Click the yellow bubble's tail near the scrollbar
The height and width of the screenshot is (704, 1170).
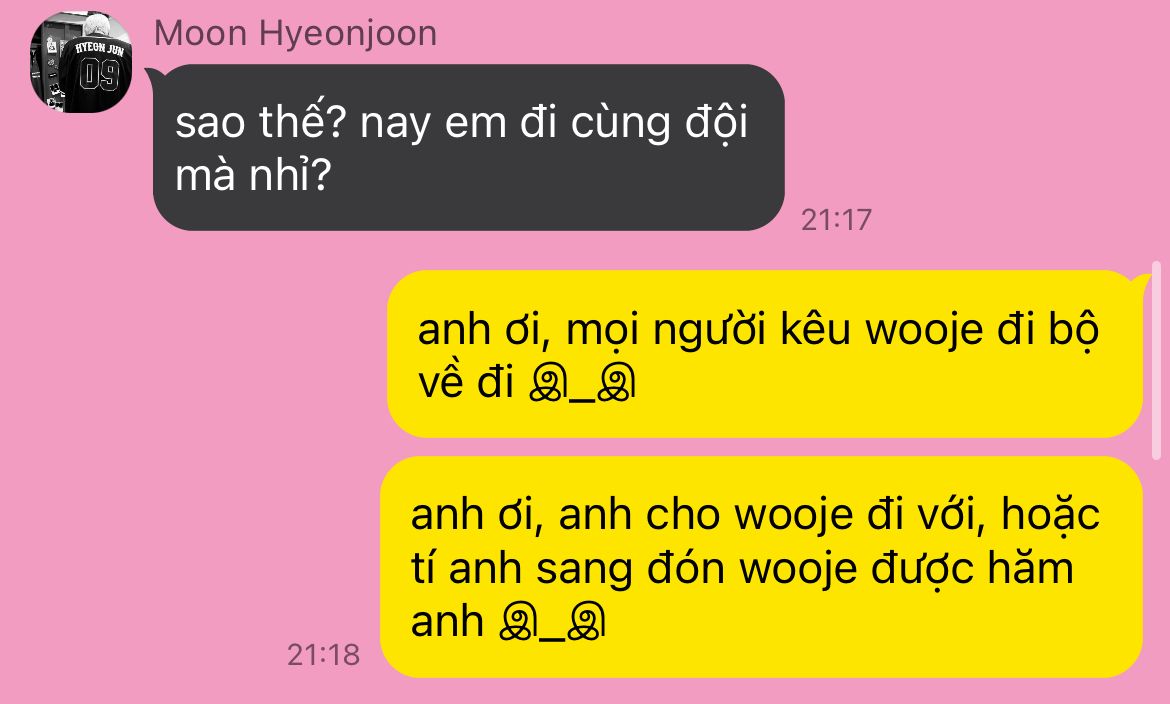(x=1142, y=281)
